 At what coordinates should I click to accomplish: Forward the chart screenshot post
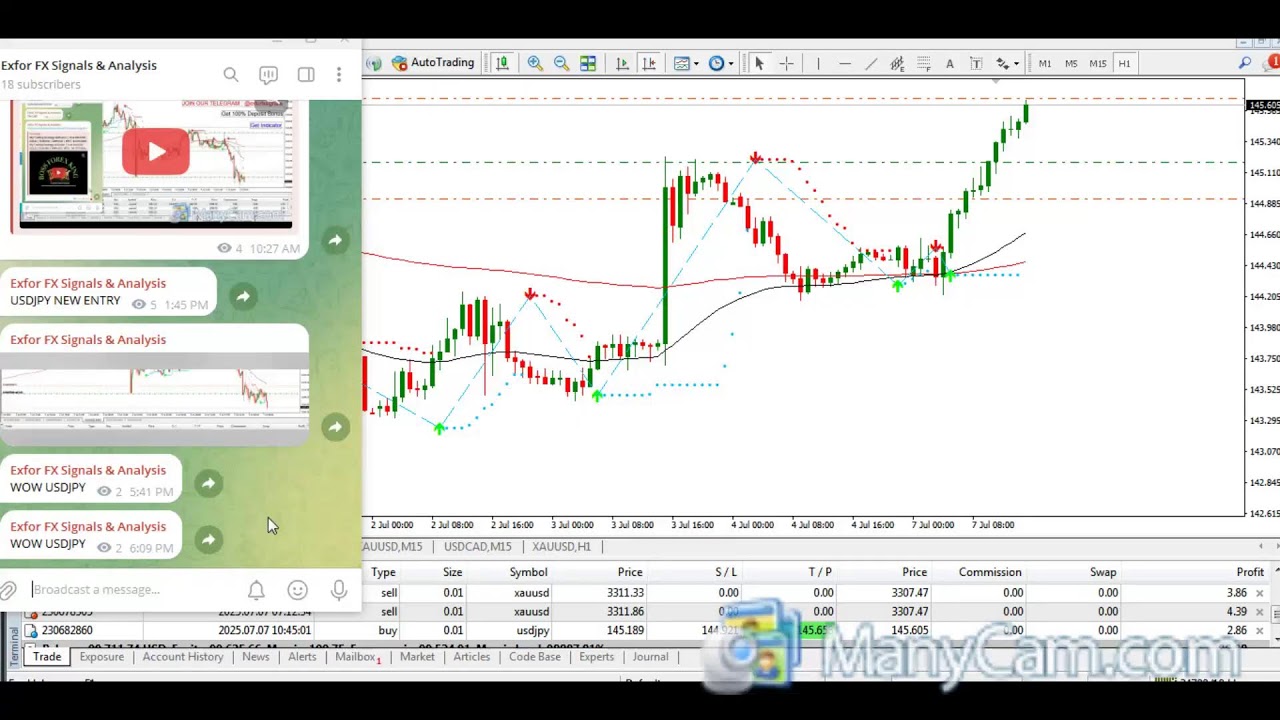click(335, 427)
